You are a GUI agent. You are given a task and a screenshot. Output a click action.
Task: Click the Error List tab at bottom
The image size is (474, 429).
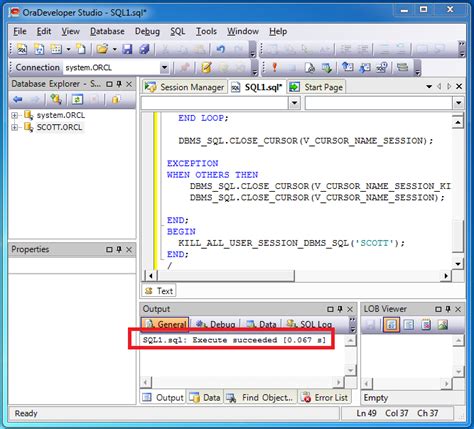coord(325,398)
